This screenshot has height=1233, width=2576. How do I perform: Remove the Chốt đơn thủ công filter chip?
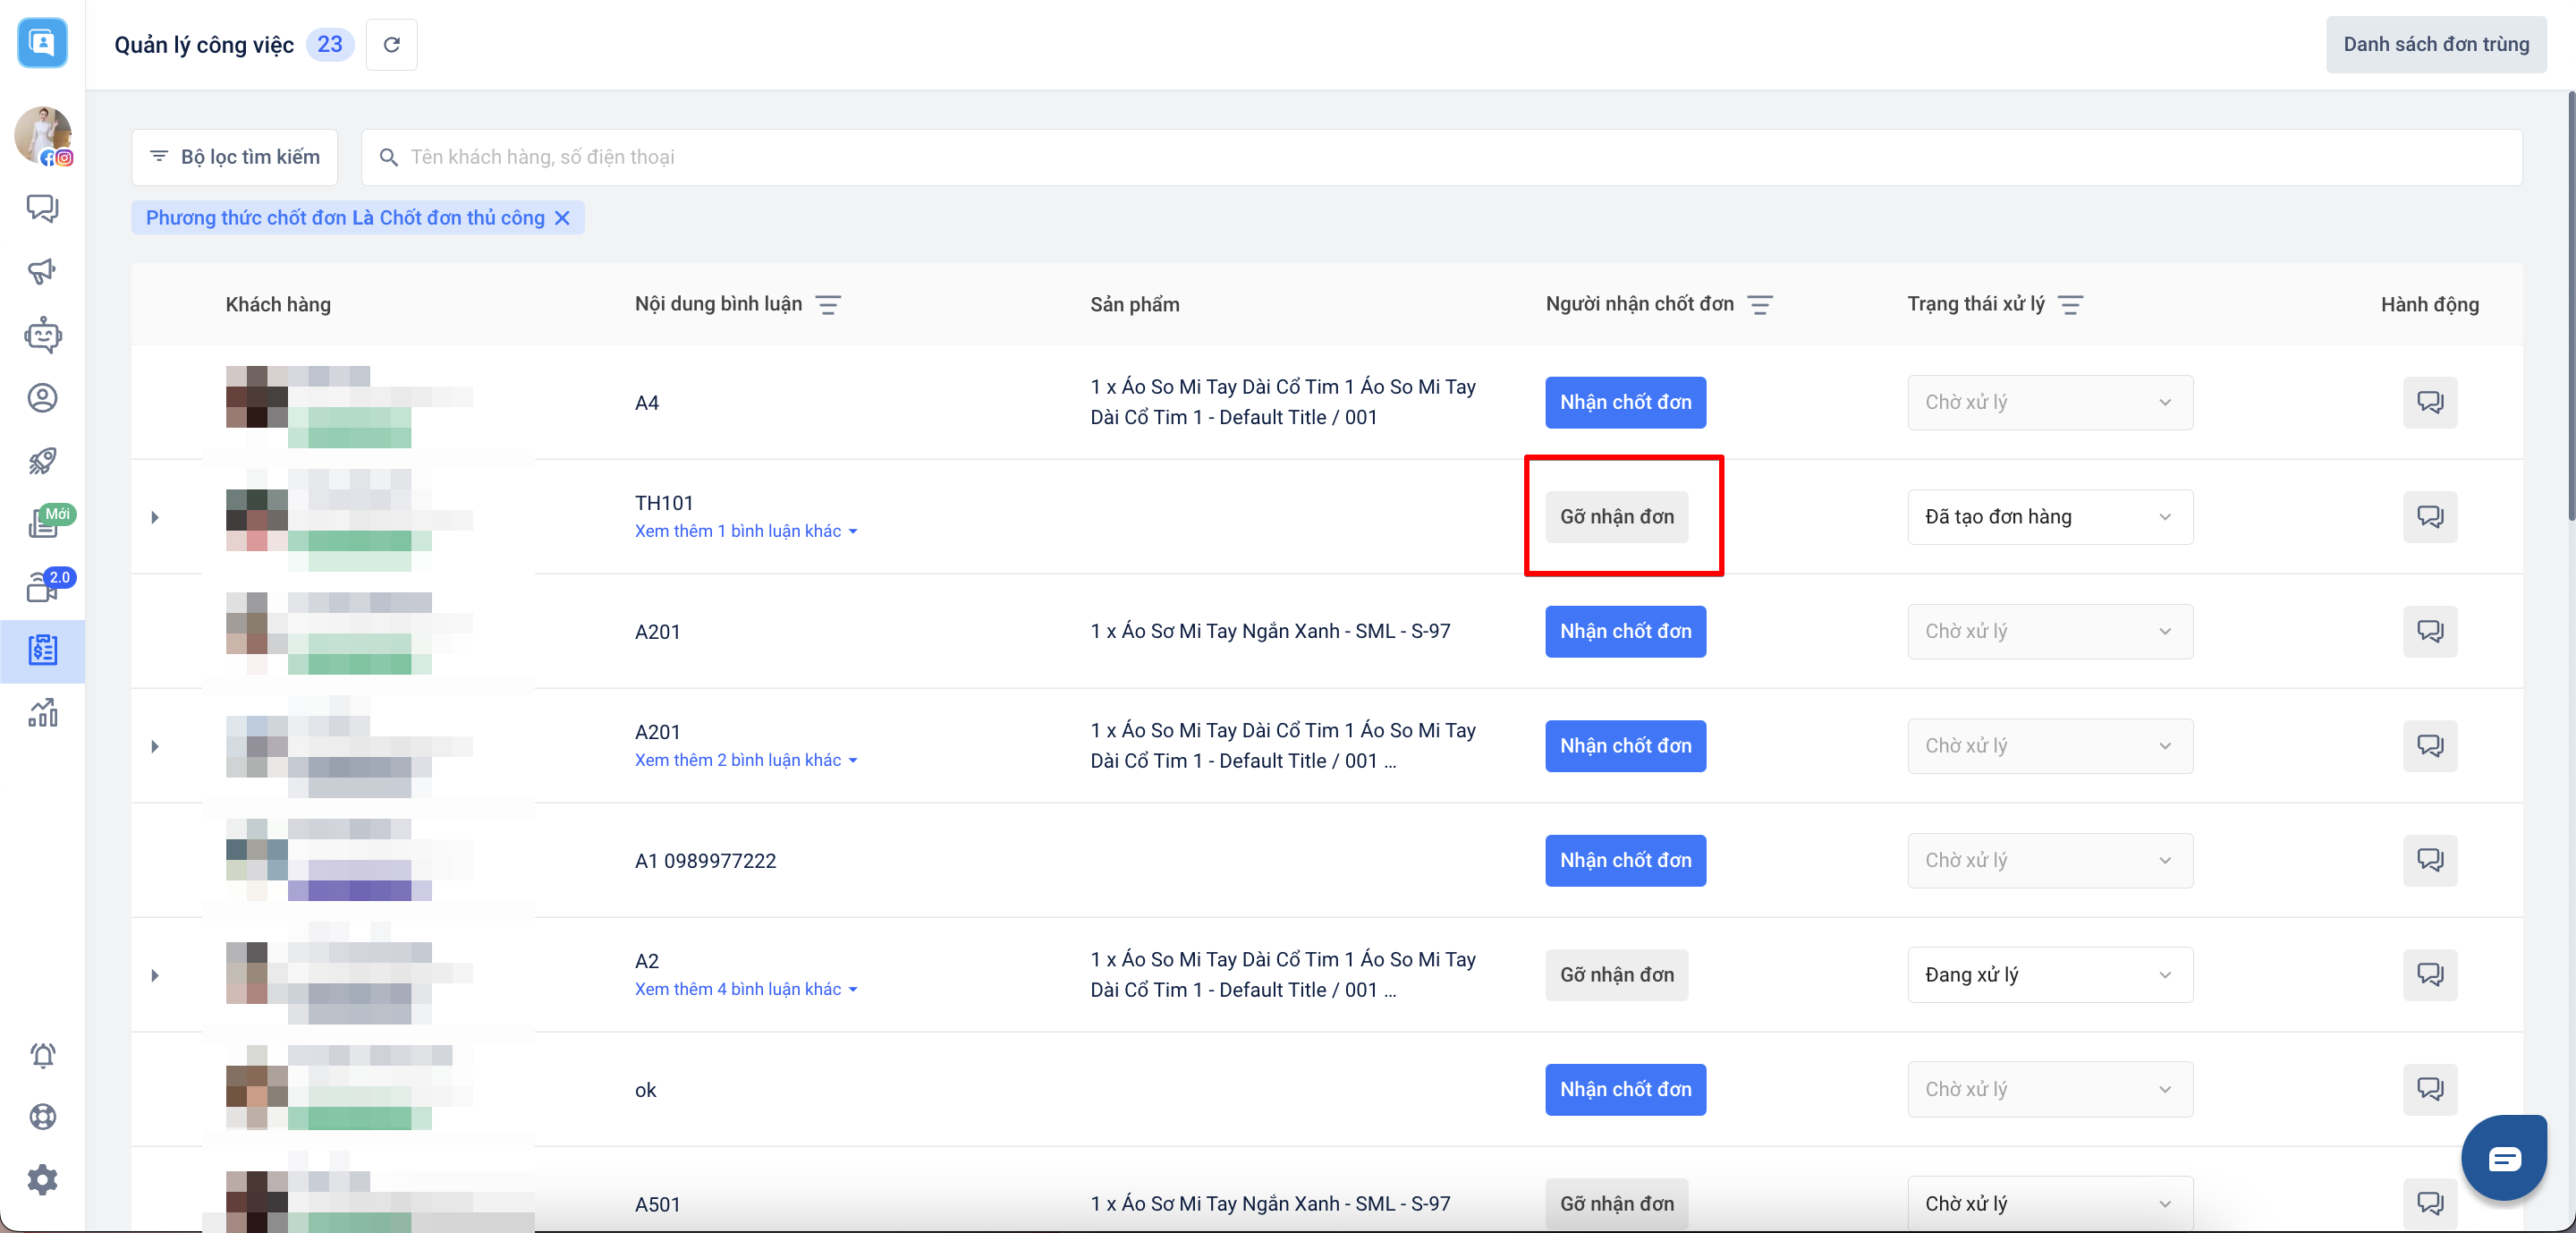[562, 218]
